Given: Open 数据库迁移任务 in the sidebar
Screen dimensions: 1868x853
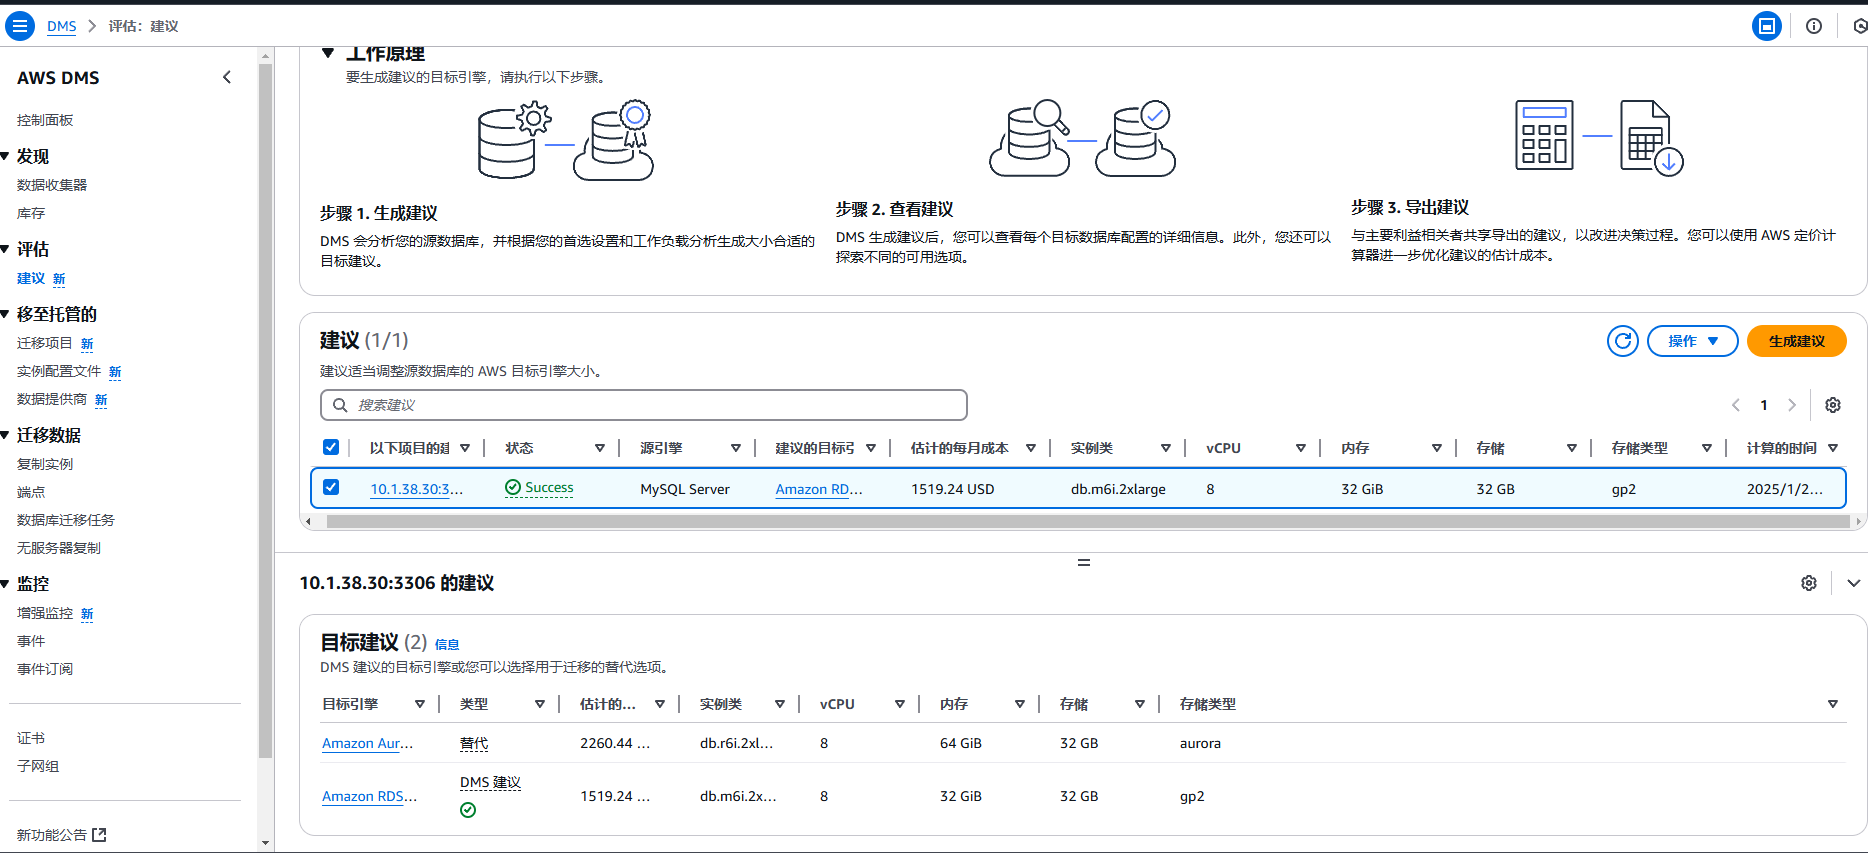Looking at the screenshot, I should (66, 520).
